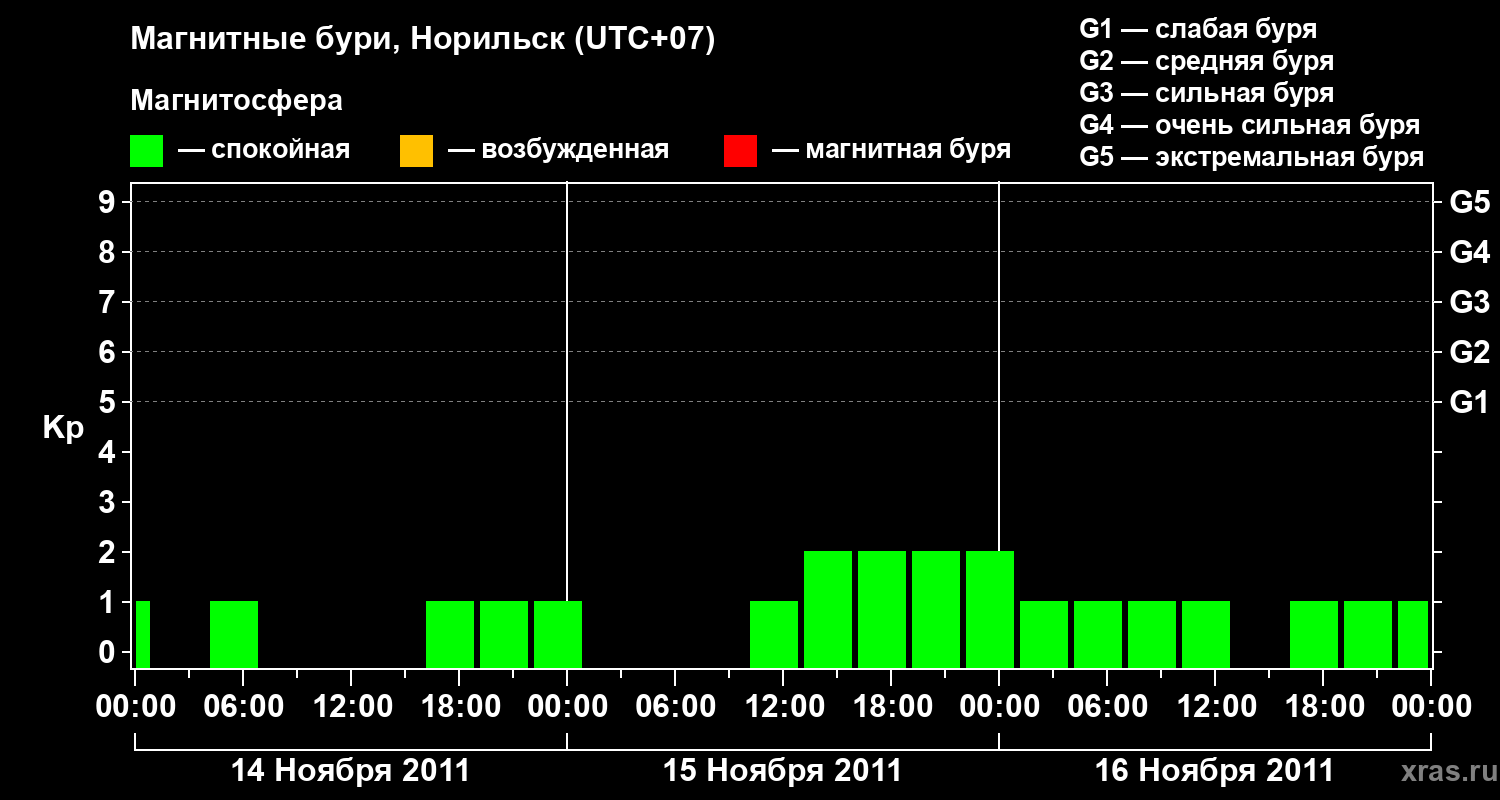Click the 'G1 — слабая буря' legend line
The image size is (1500, 800).
(1198, 29)
